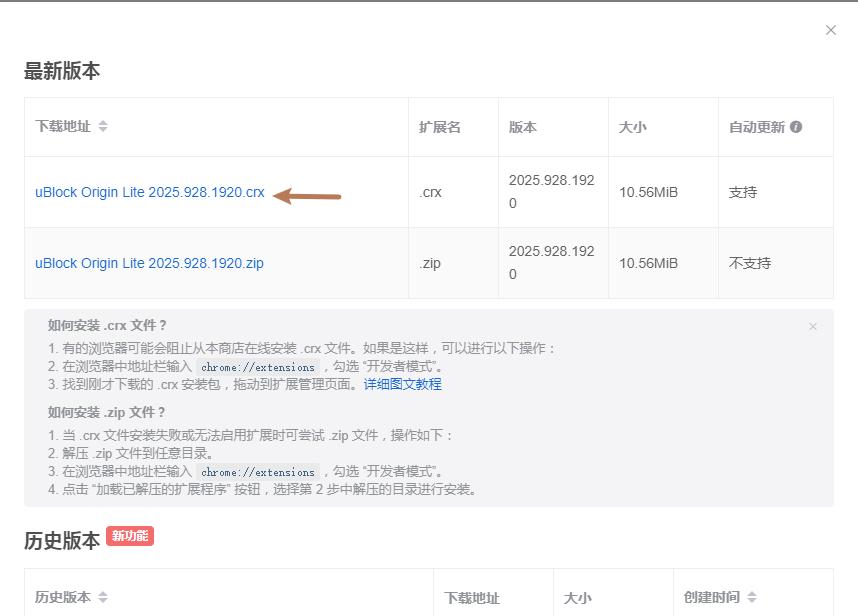Screen dimensions: 858x616
Task: Select step 找到刚才下载的 .crx 安装包
Action: point(245,385)
